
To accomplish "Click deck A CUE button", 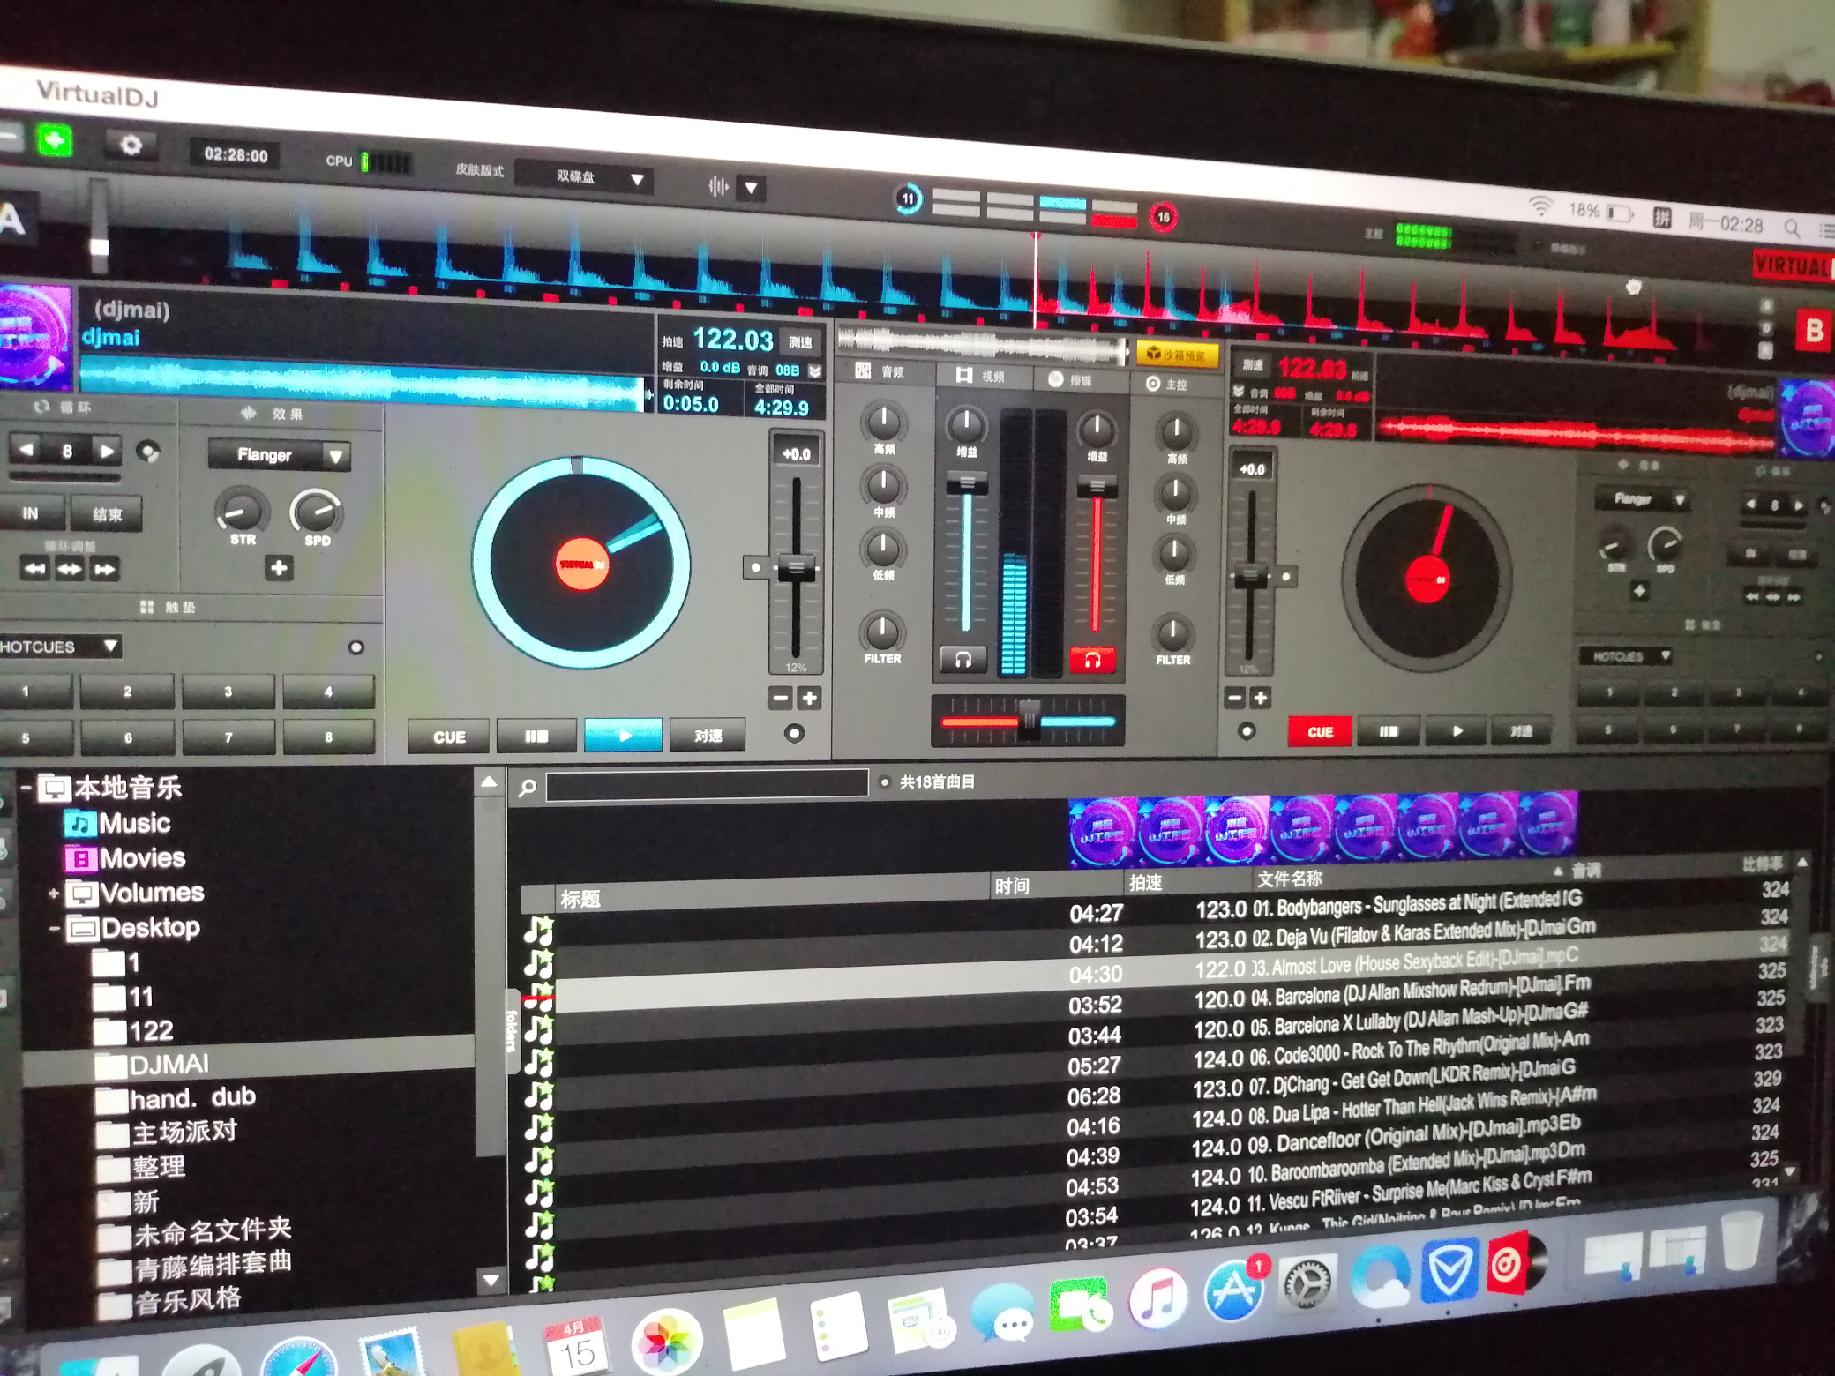I will (449, 737).
